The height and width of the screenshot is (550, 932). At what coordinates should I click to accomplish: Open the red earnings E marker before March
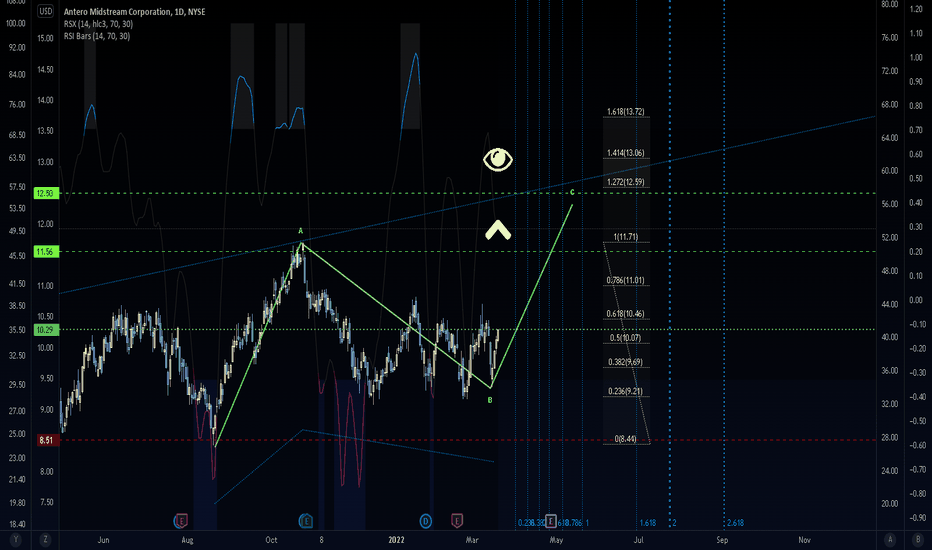456,521
